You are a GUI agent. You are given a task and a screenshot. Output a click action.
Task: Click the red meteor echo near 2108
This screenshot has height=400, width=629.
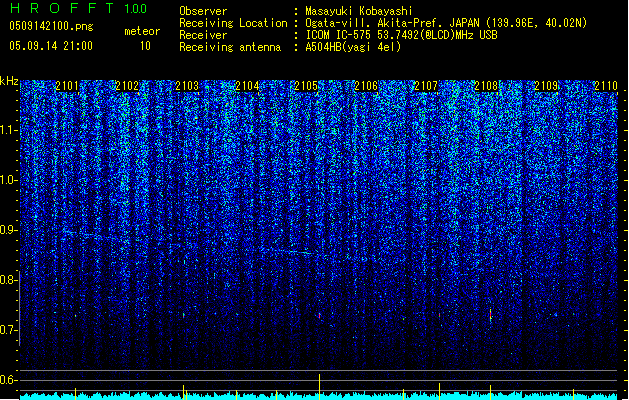490,315
